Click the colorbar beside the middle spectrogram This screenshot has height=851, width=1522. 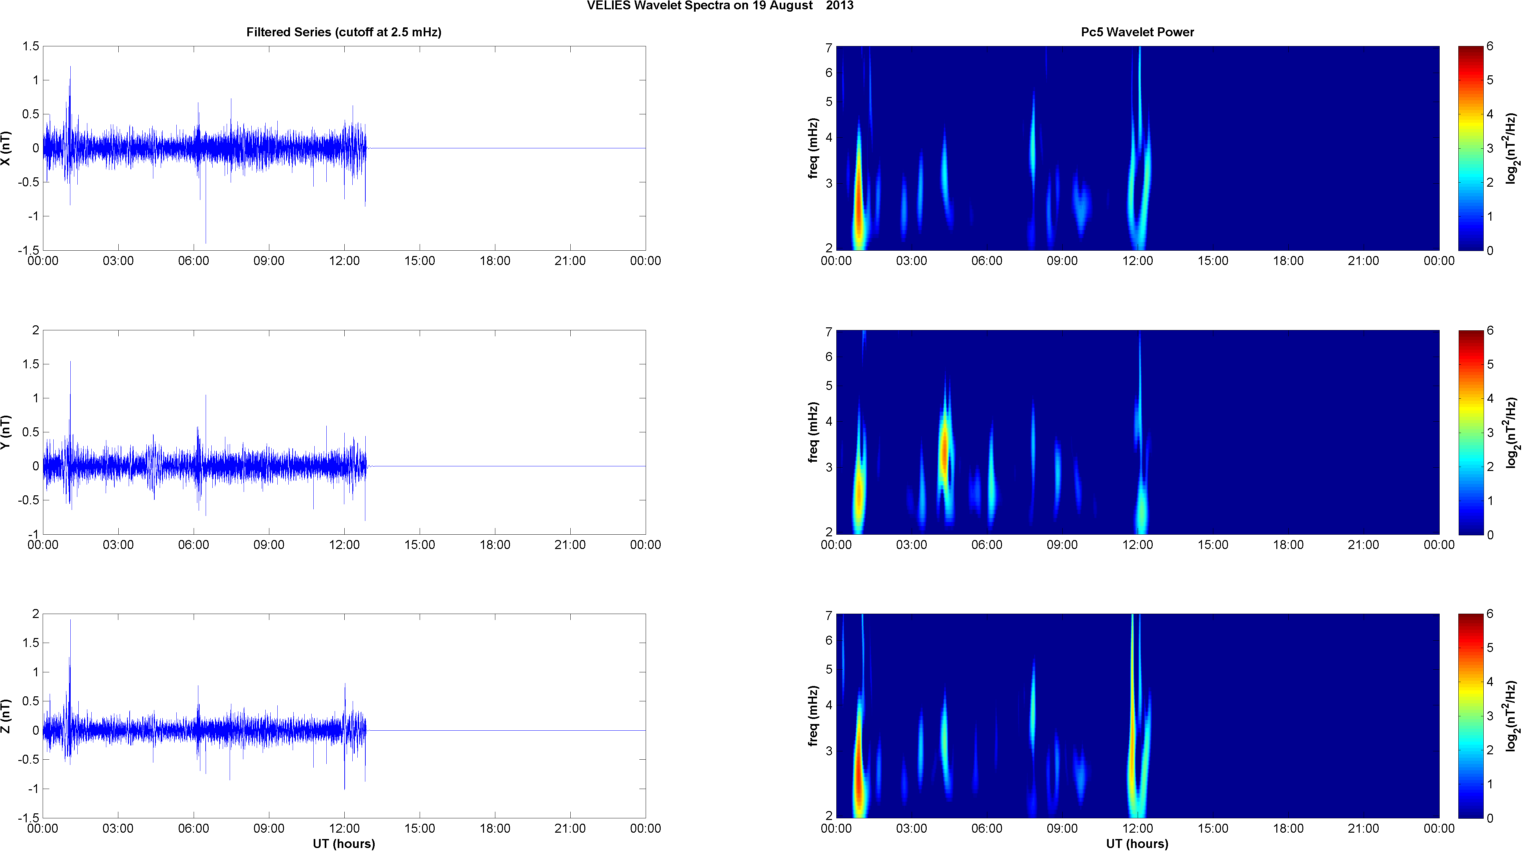coord(1470,432)
